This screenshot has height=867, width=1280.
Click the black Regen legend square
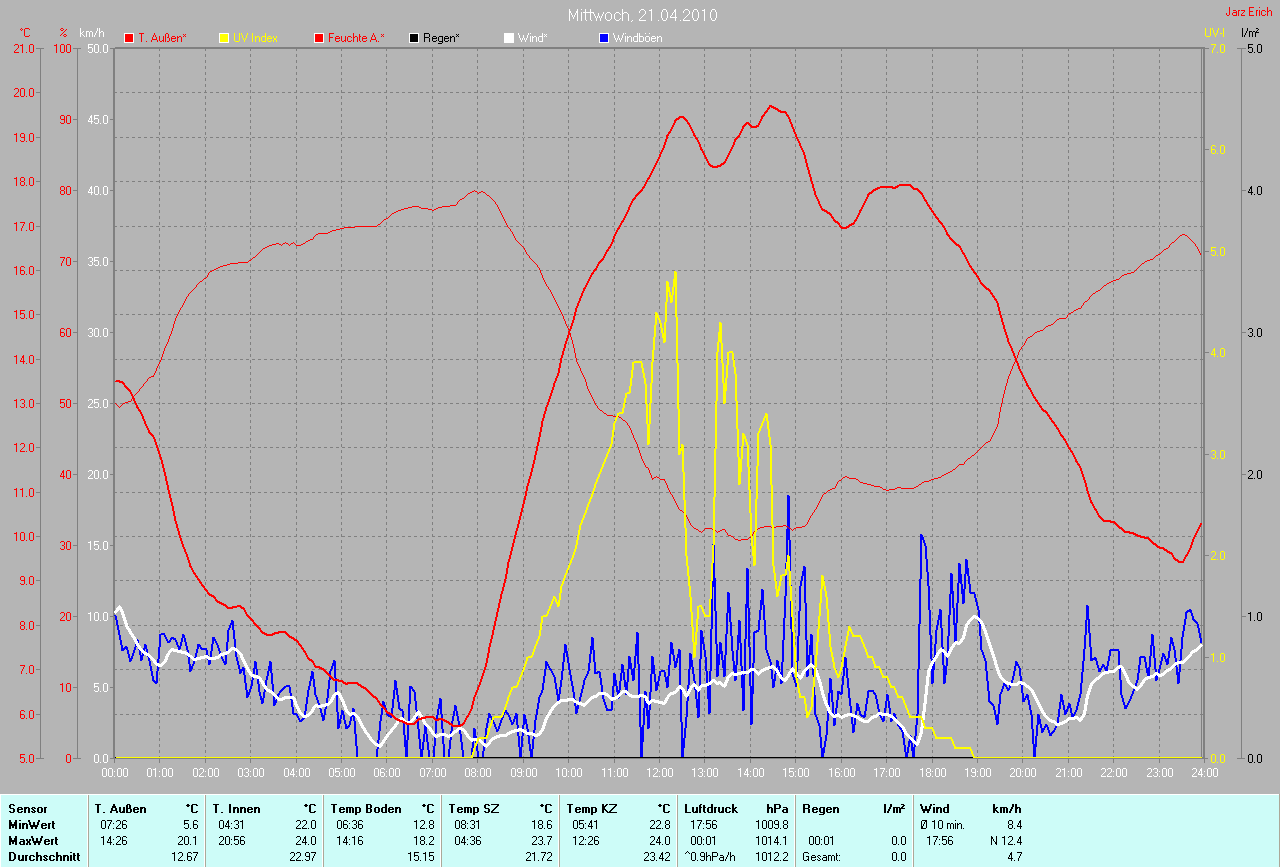tap(415, 38)
